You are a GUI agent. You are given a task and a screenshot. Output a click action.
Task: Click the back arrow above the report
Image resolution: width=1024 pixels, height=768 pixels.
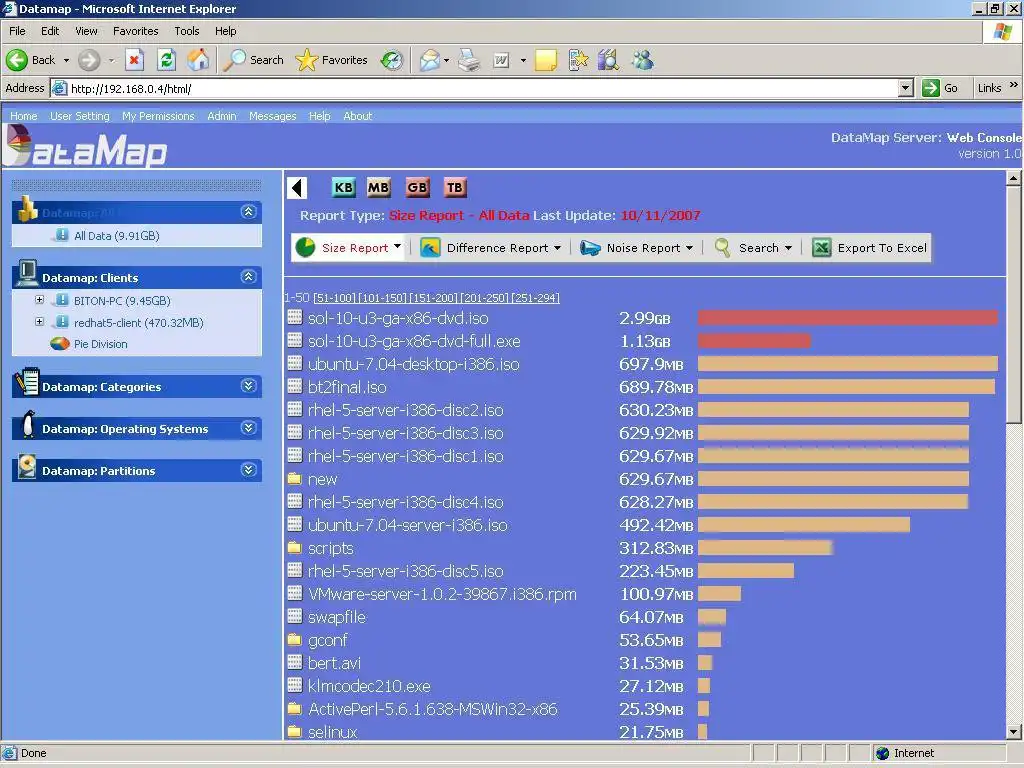(297, 187)
